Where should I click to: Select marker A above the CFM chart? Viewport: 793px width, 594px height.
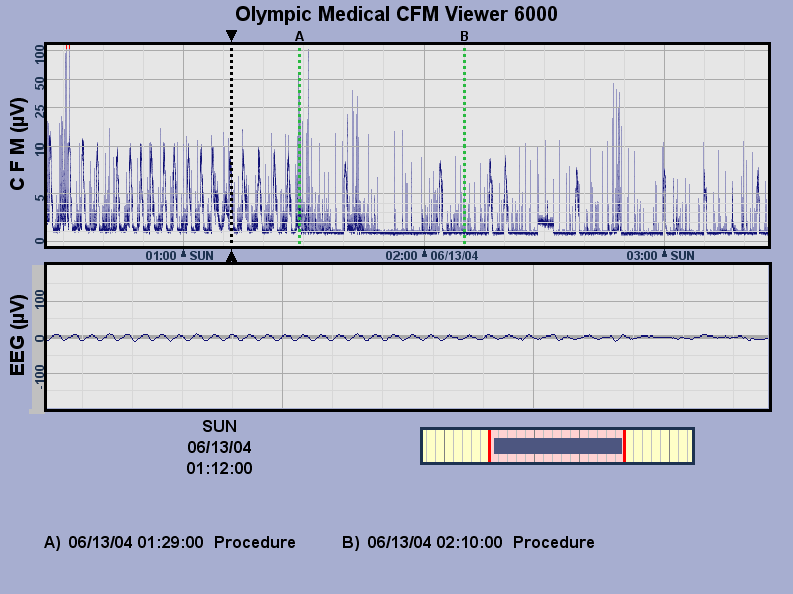(x=299, y=36)
